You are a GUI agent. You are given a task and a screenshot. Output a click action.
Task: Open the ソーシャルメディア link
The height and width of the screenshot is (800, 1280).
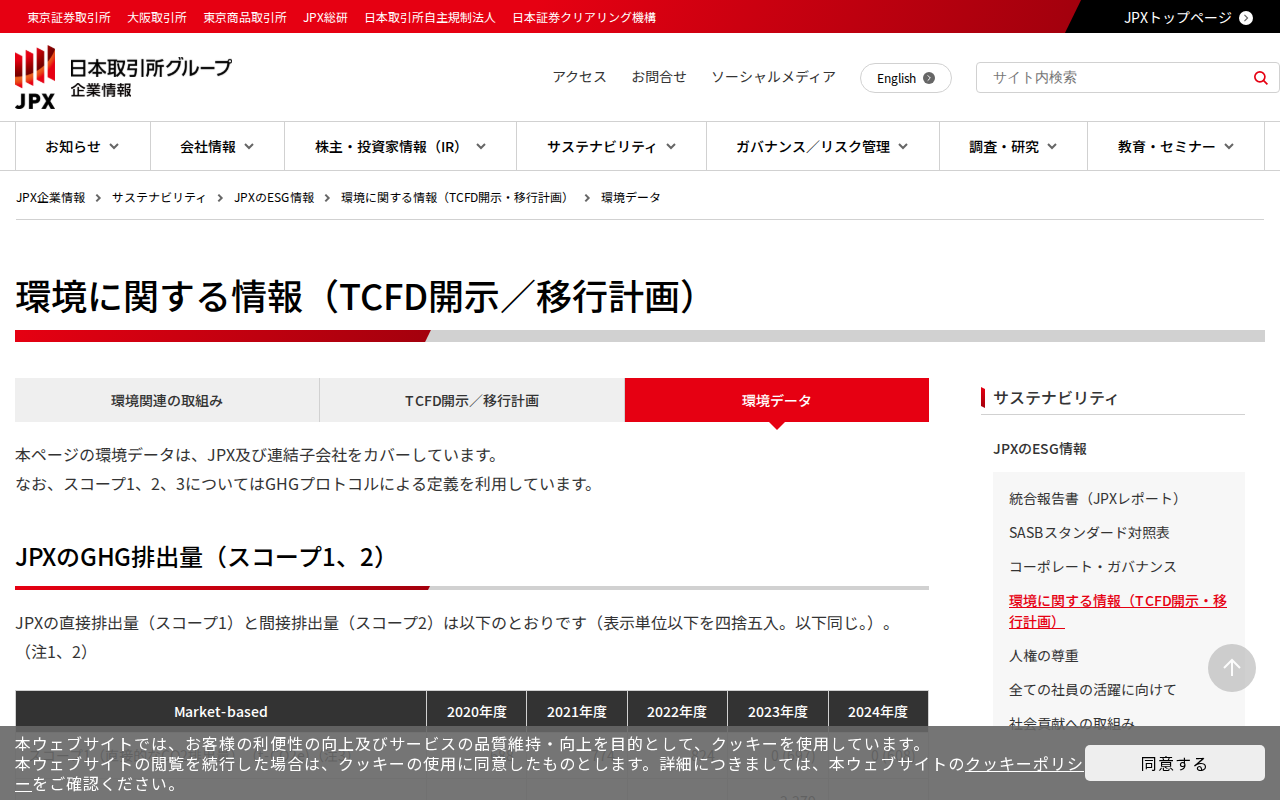(x=773, y=77)
